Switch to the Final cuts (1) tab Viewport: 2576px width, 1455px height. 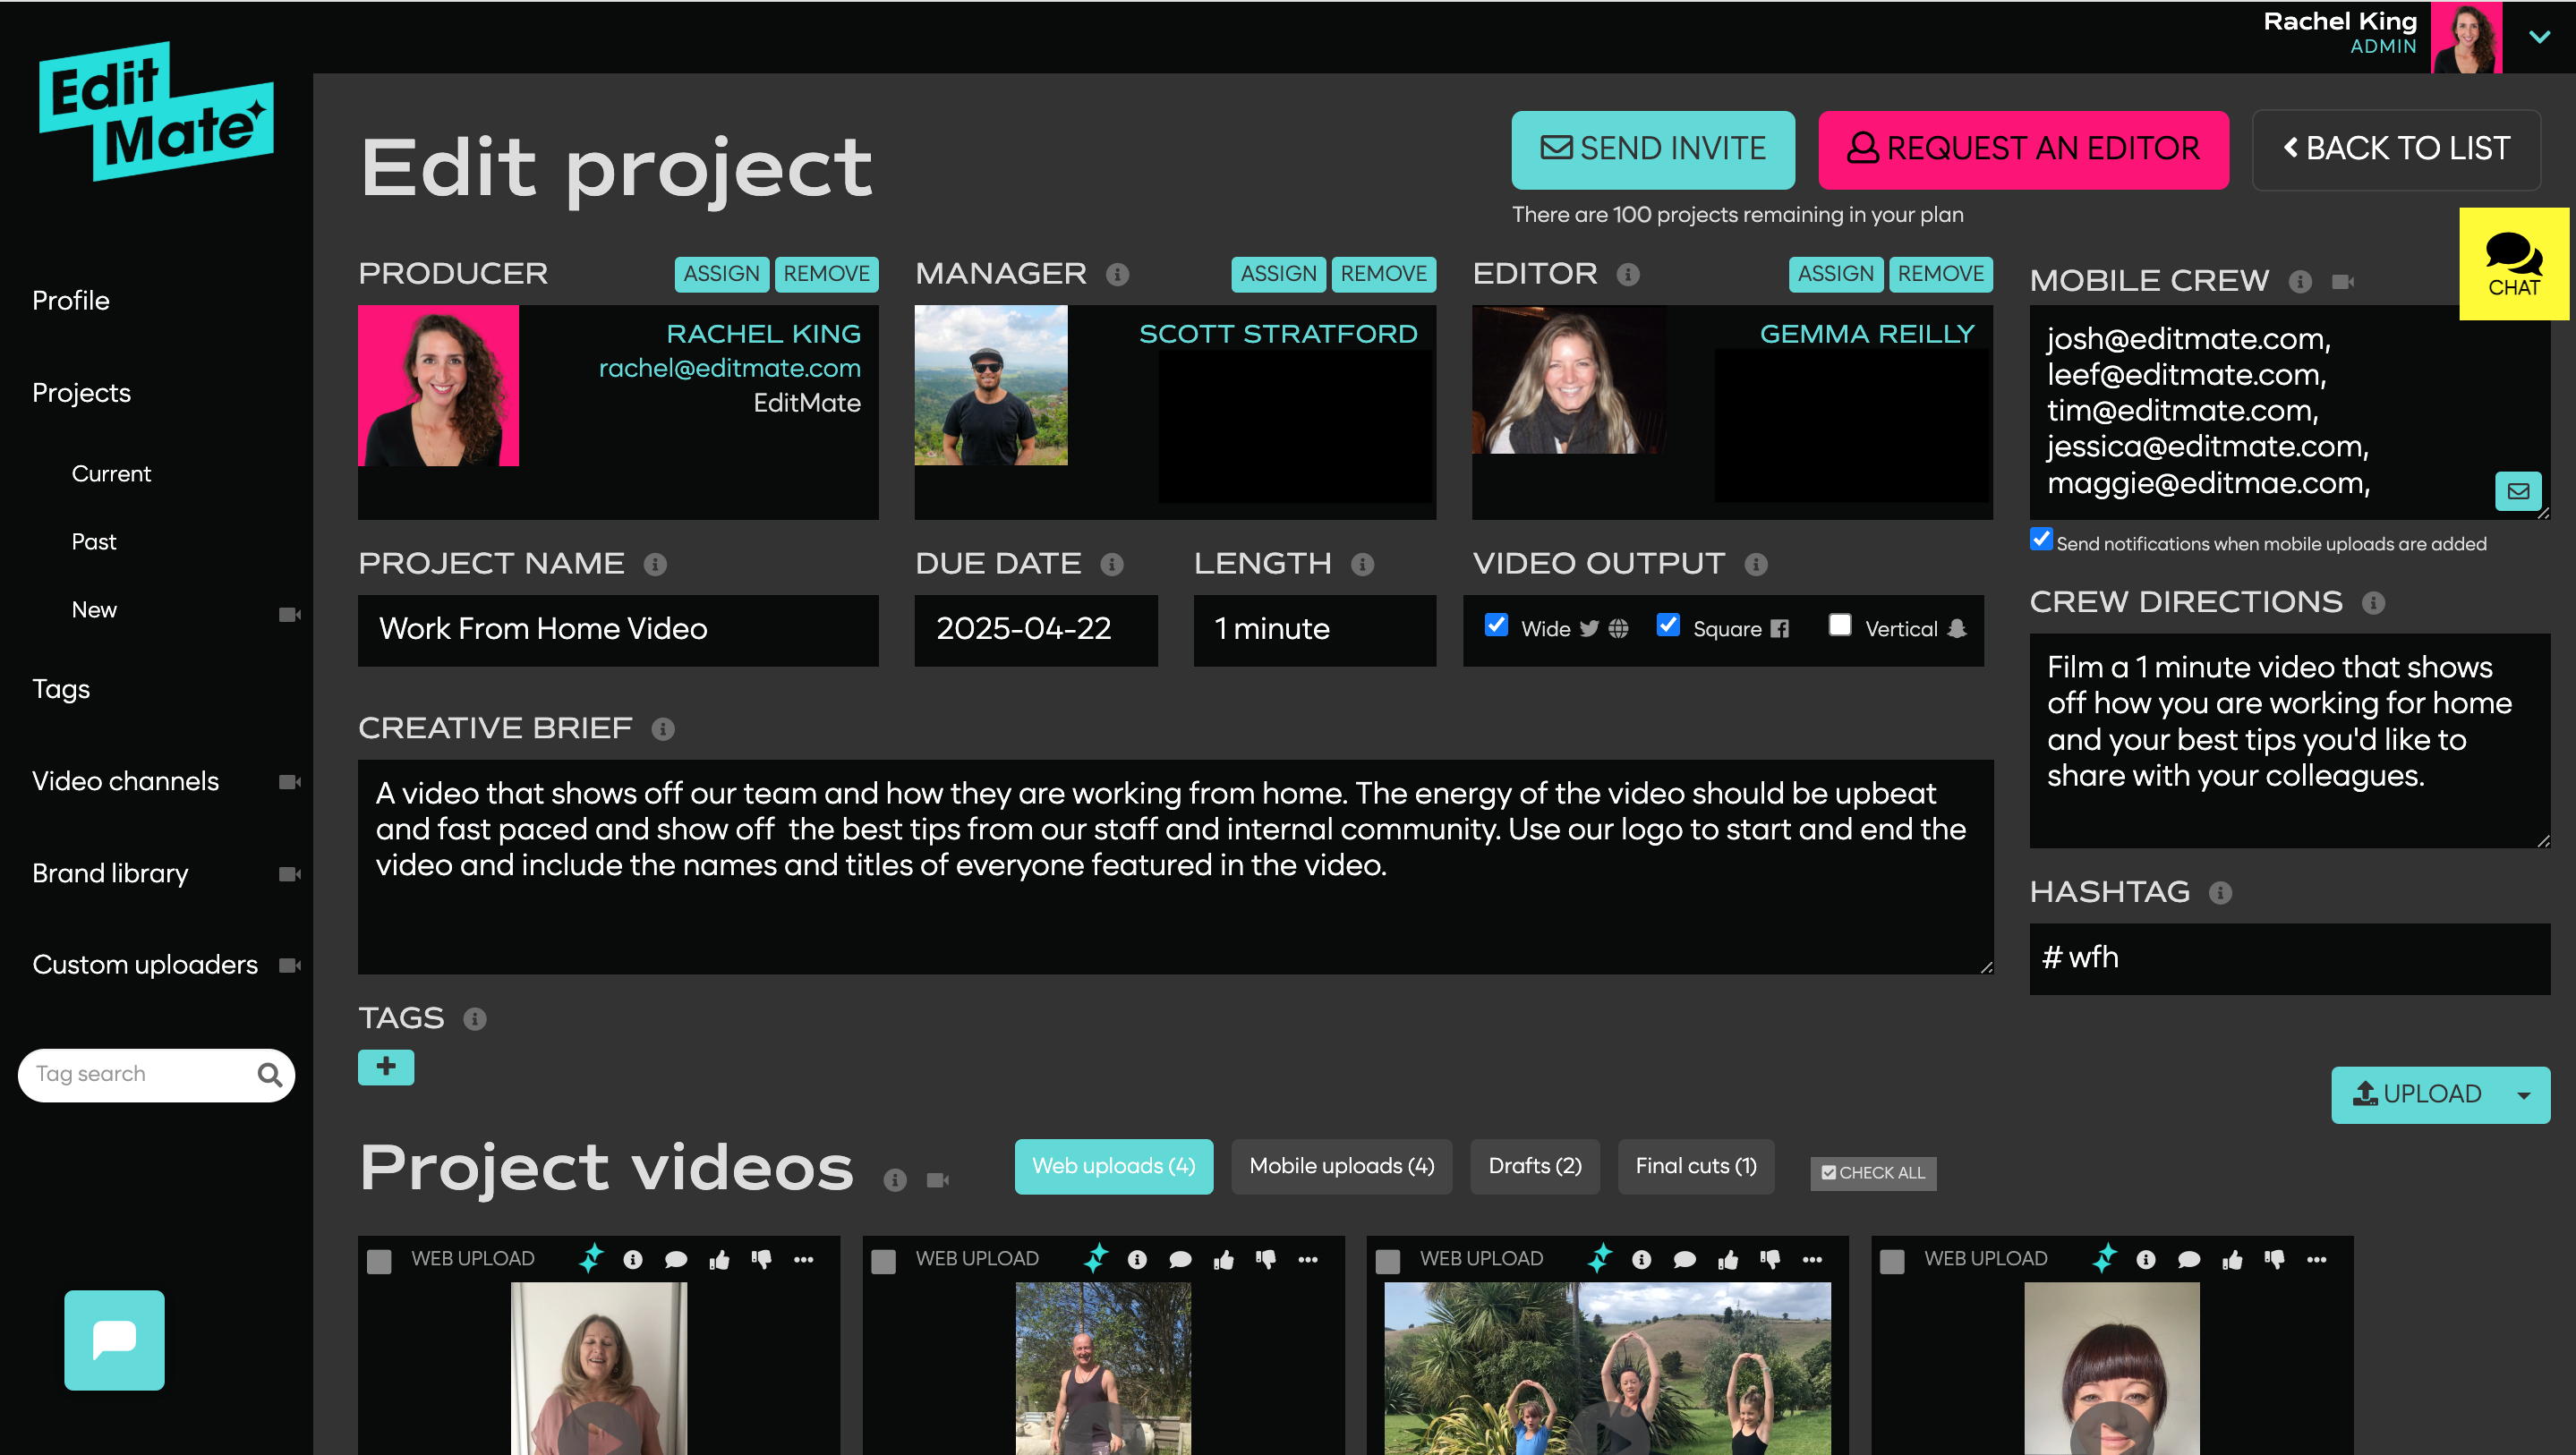1696,1167
